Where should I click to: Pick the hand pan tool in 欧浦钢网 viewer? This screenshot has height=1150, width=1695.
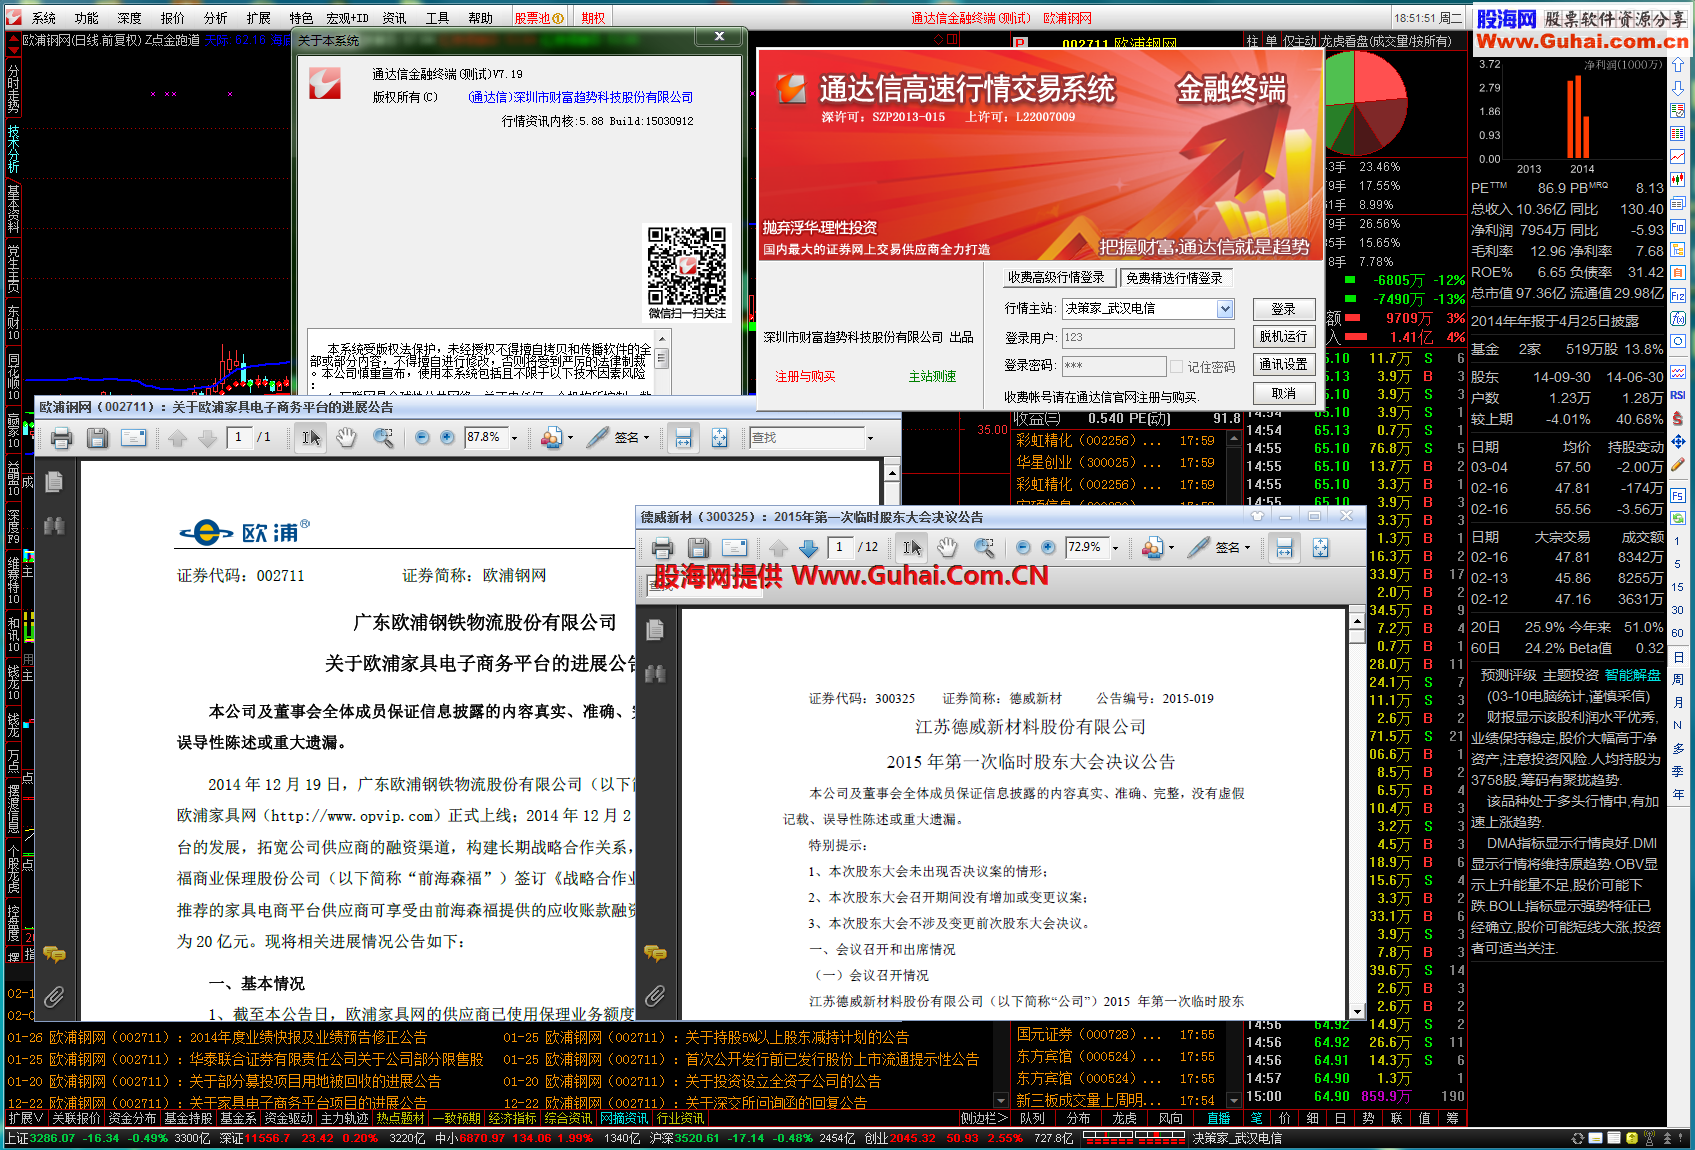346,438
